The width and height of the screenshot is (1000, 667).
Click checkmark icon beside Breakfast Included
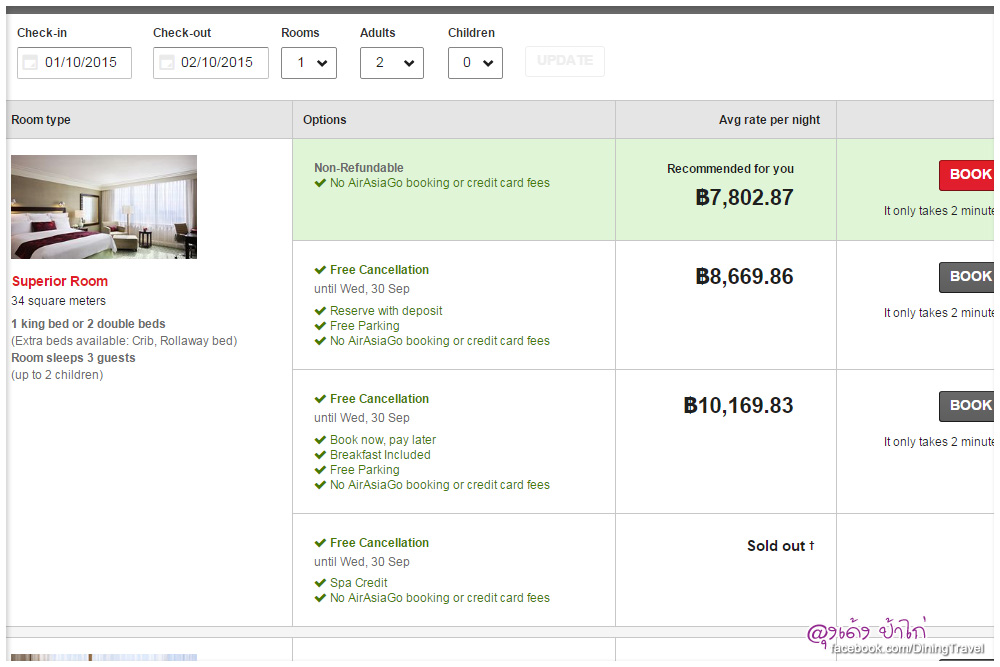[320, 455]
